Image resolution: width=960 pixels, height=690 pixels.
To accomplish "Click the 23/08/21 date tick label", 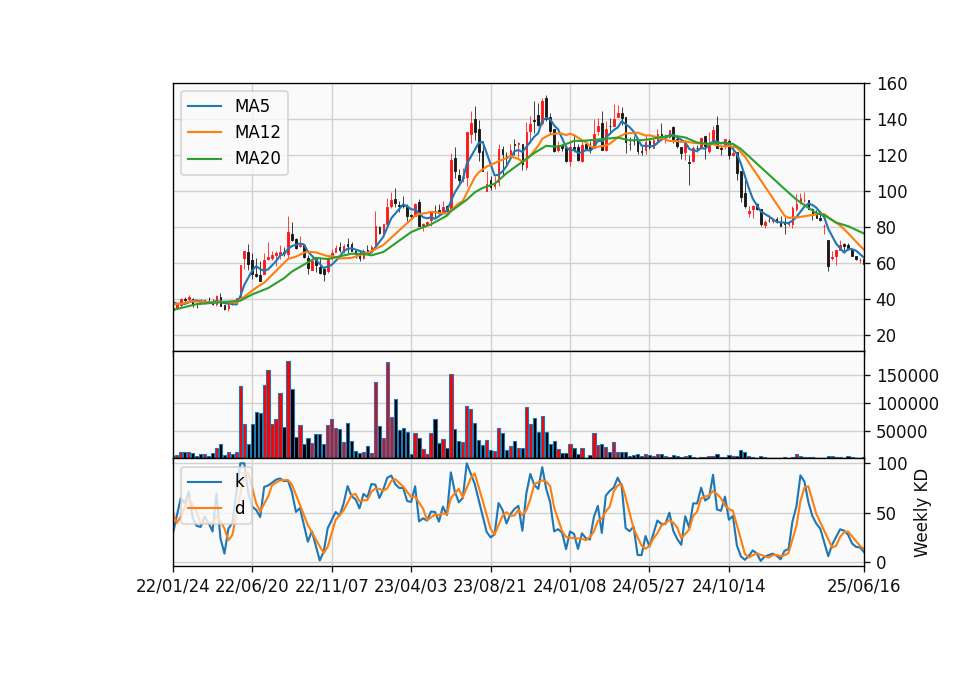I will click(490, 586).
